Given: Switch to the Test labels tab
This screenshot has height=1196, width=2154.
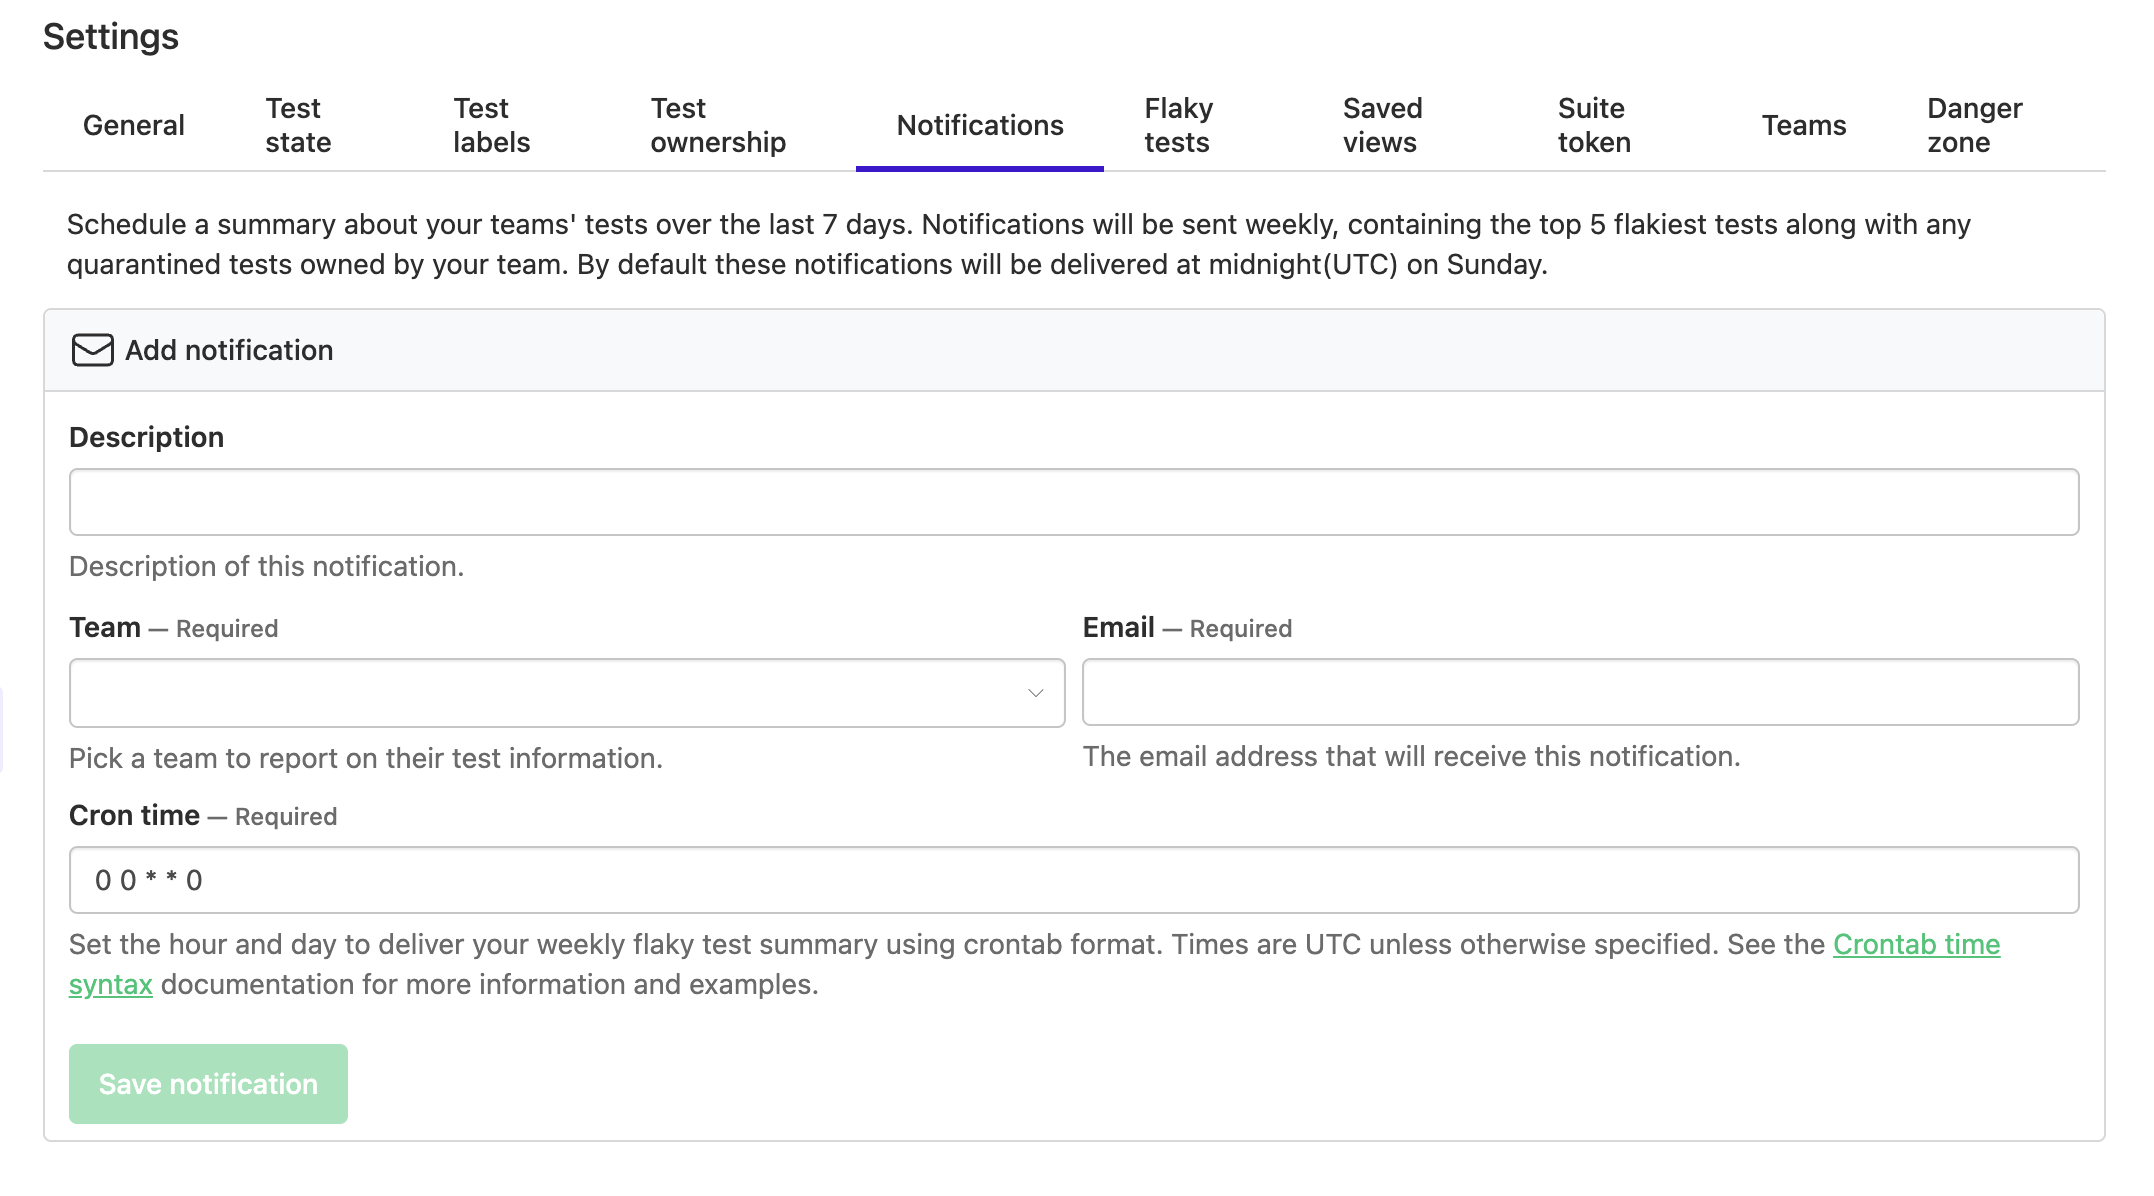Looking at the screenshot, I should click(x=491, y=124).
